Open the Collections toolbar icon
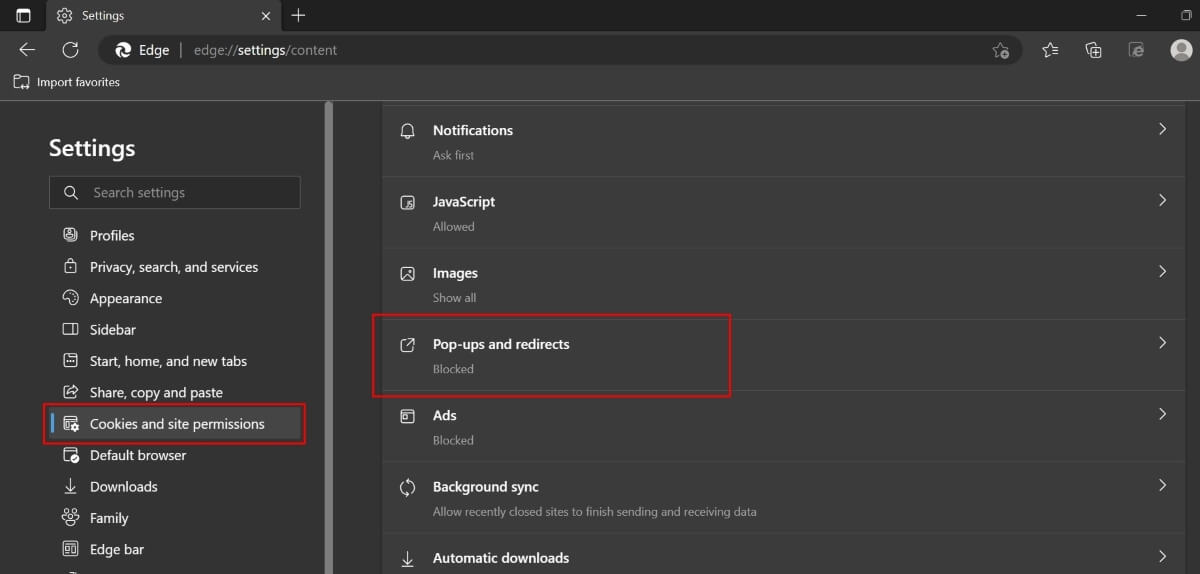1200x574 pixels. 1093,50
